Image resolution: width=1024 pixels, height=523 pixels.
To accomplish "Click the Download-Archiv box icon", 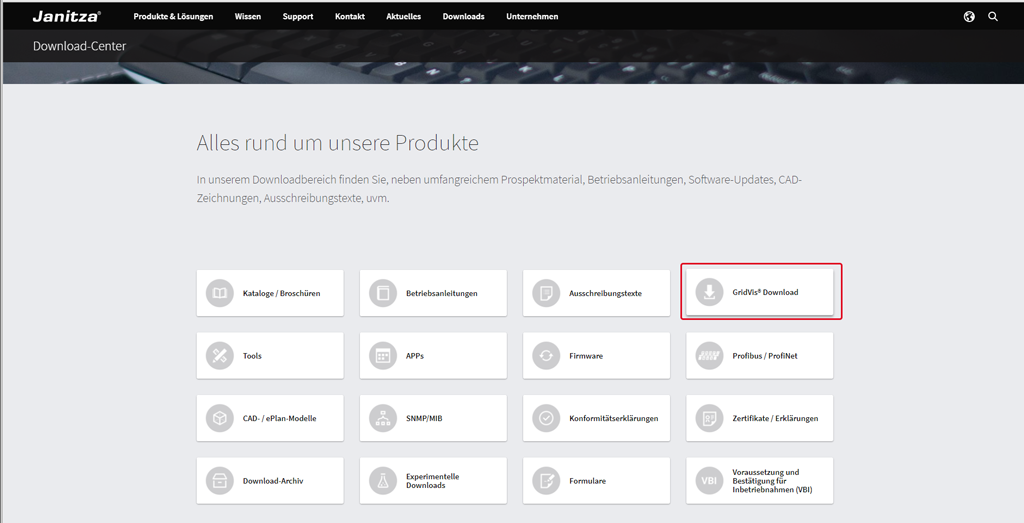I will tap(219, 481).
